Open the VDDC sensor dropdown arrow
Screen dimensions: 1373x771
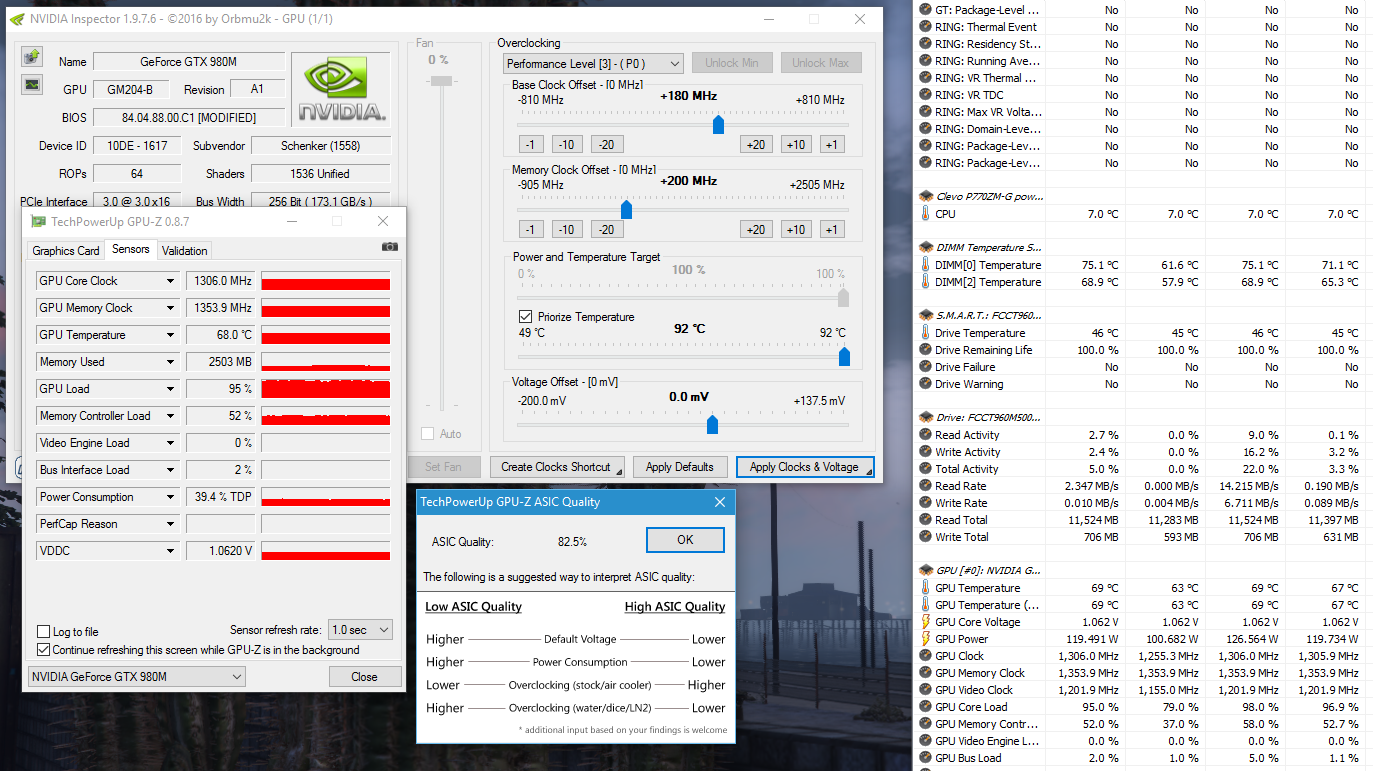171,551
